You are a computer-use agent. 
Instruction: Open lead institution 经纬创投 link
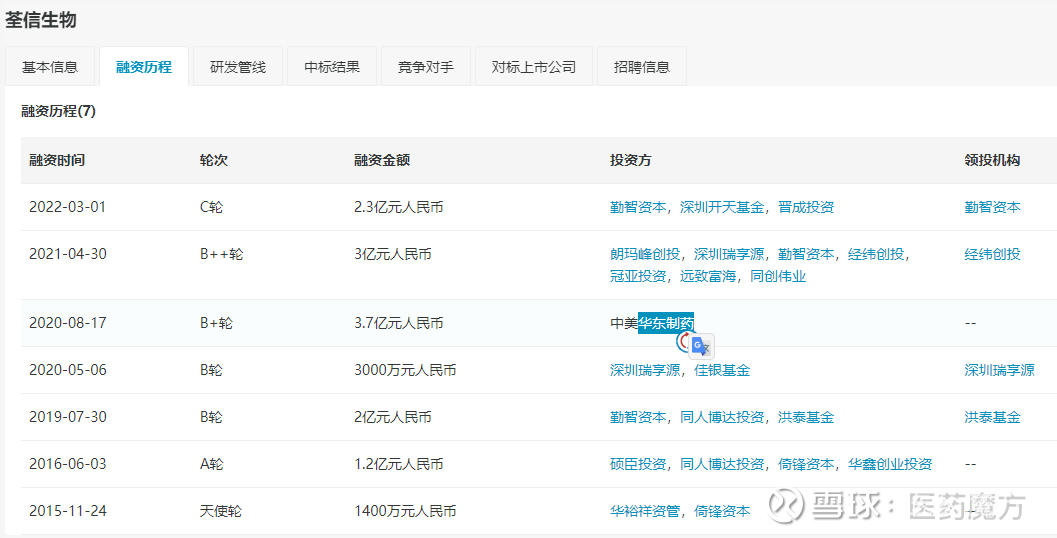point(992,254)
